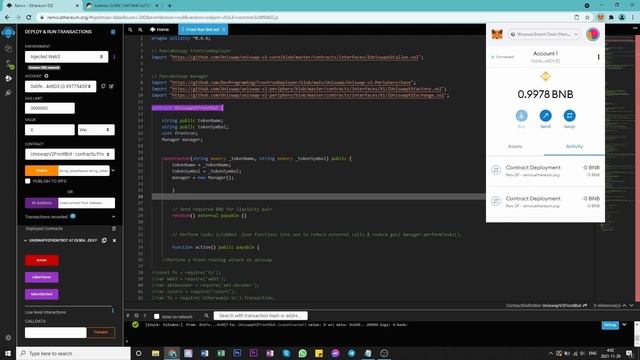Collapse the deployed UniswapV2FrontBot contract

pyautogui.click(x=26, y=240)
